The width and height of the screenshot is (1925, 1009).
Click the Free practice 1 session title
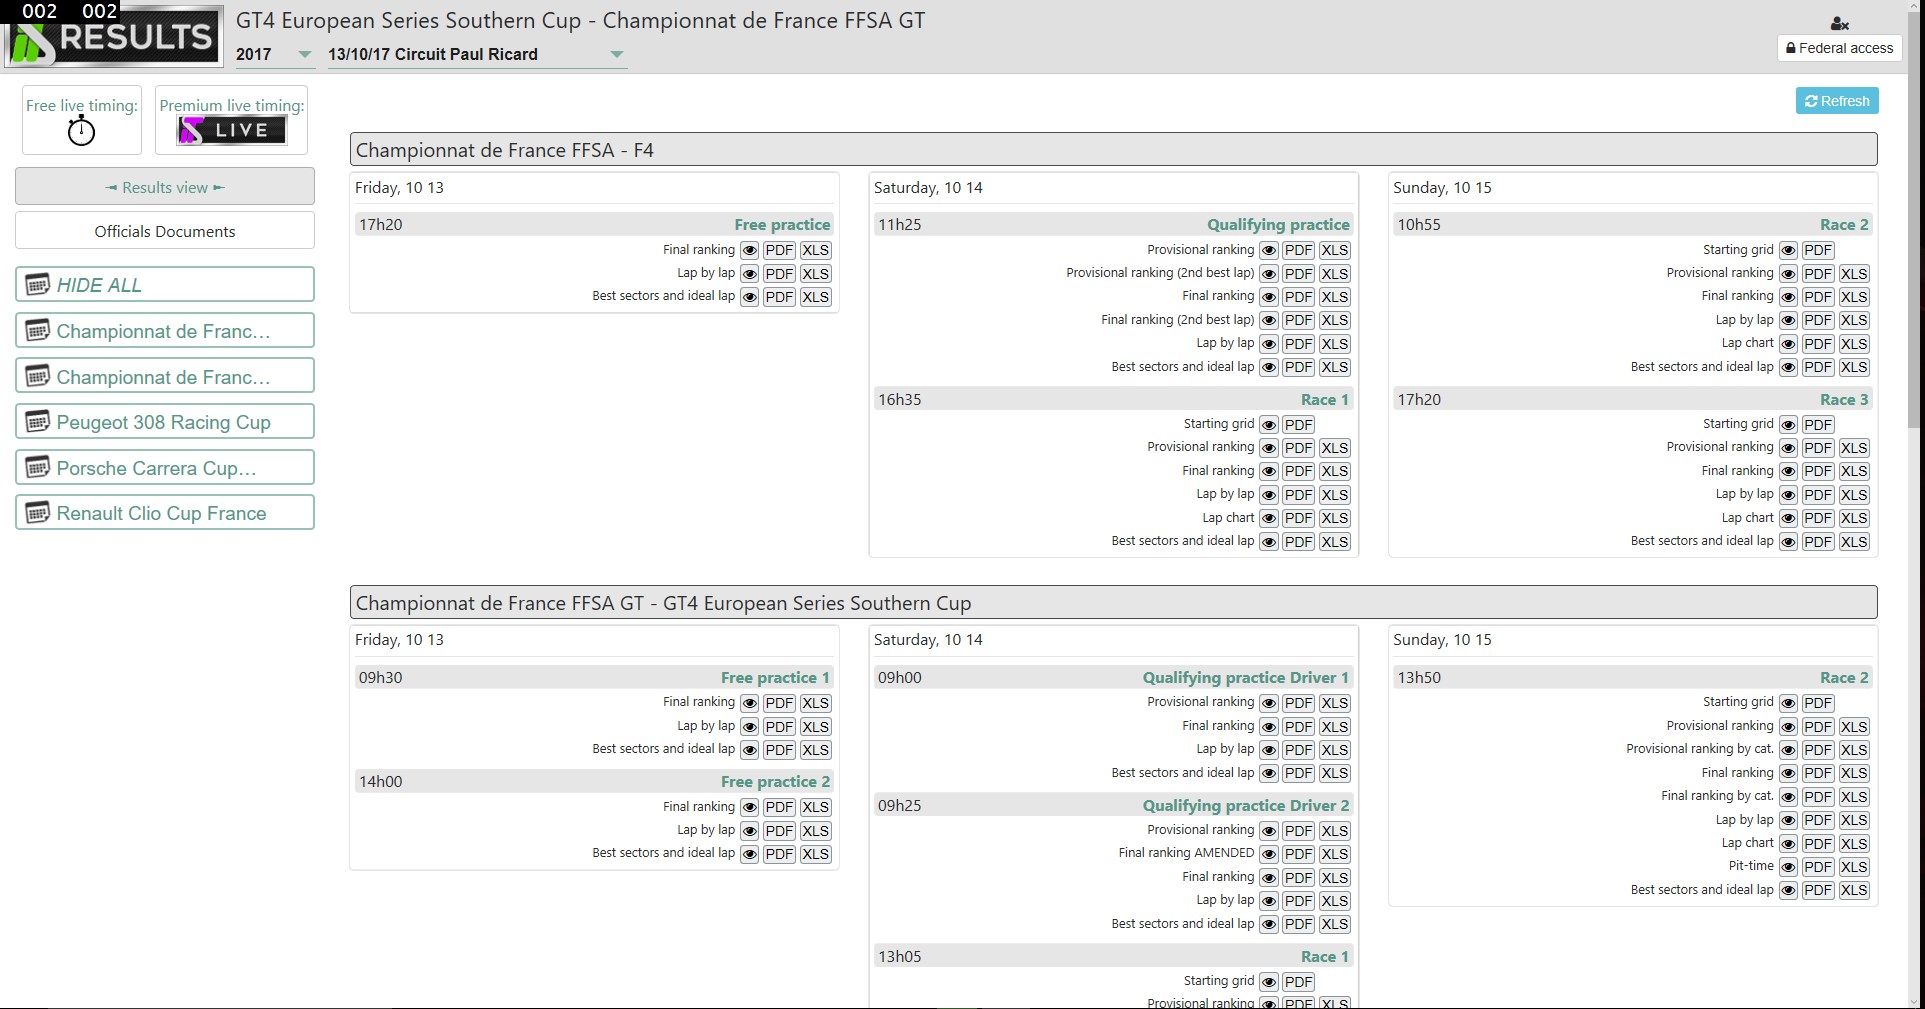click(775, 677)
